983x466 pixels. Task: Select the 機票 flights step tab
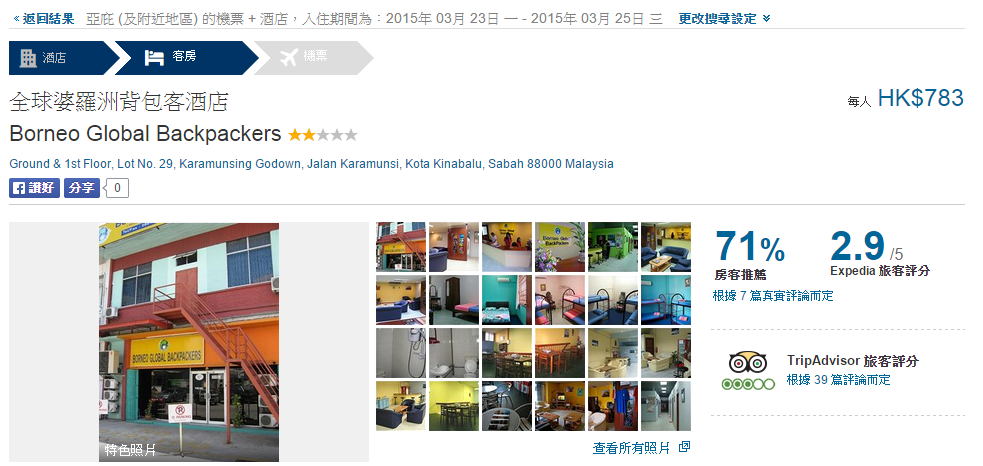[x=313, y=58]
